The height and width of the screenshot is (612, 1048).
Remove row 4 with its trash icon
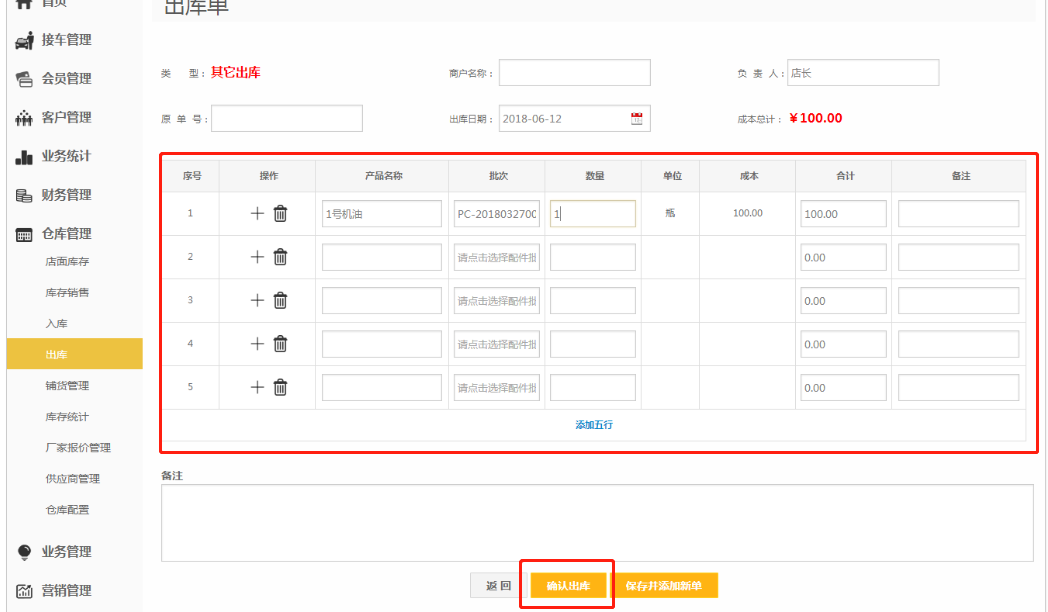tap(281, 344)
